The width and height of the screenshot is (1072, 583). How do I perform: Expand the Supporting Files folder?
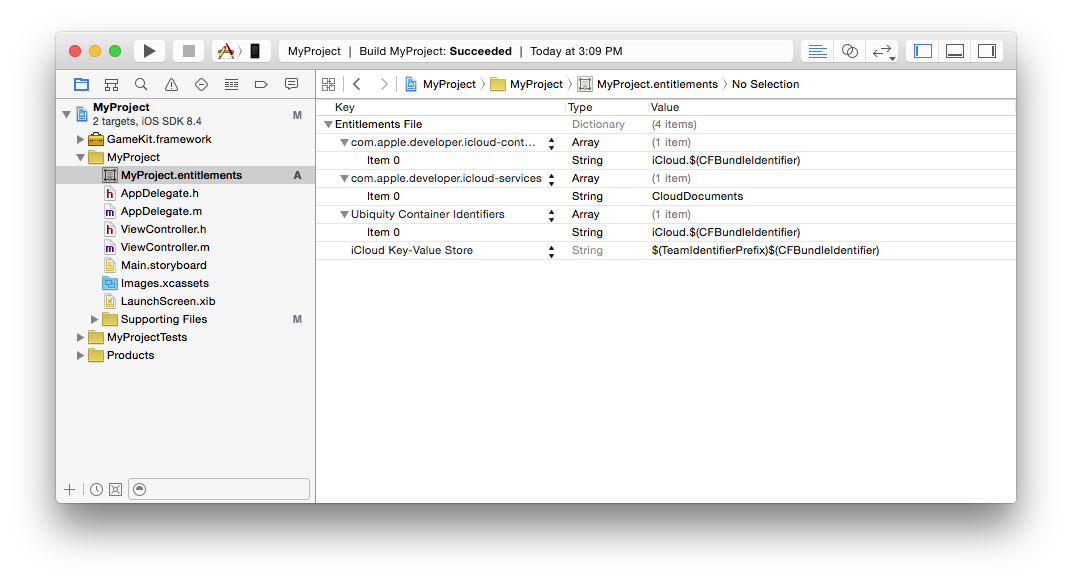tap(95, 320)
